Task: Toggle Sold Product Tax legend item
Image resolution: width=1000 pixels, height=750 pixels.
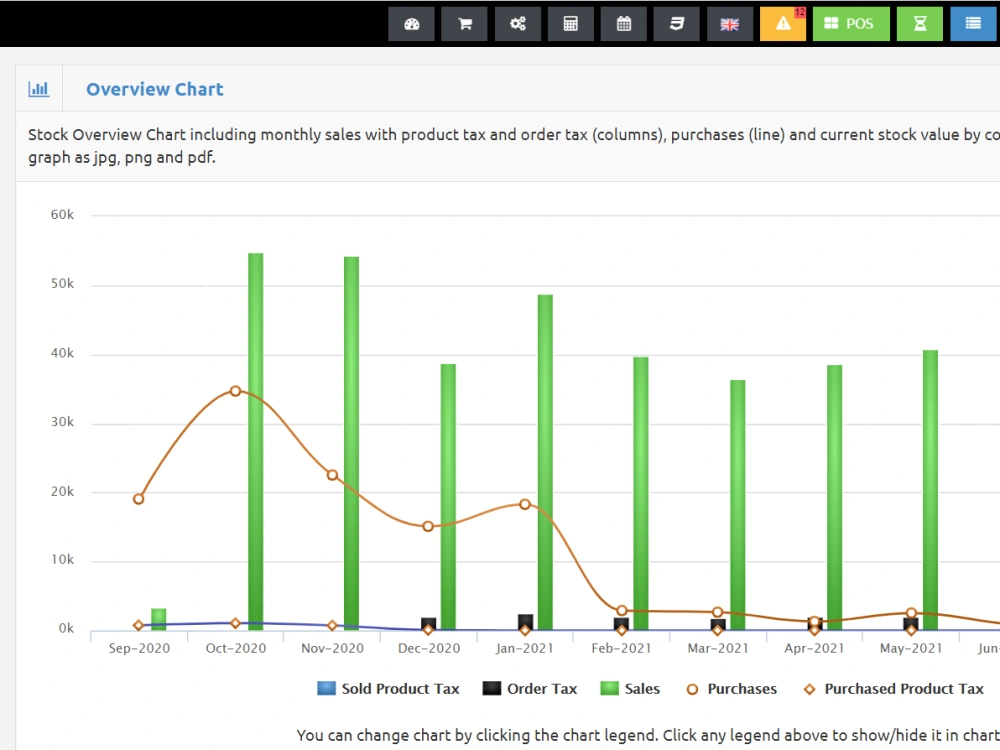Action: click(x=388, y=689)
